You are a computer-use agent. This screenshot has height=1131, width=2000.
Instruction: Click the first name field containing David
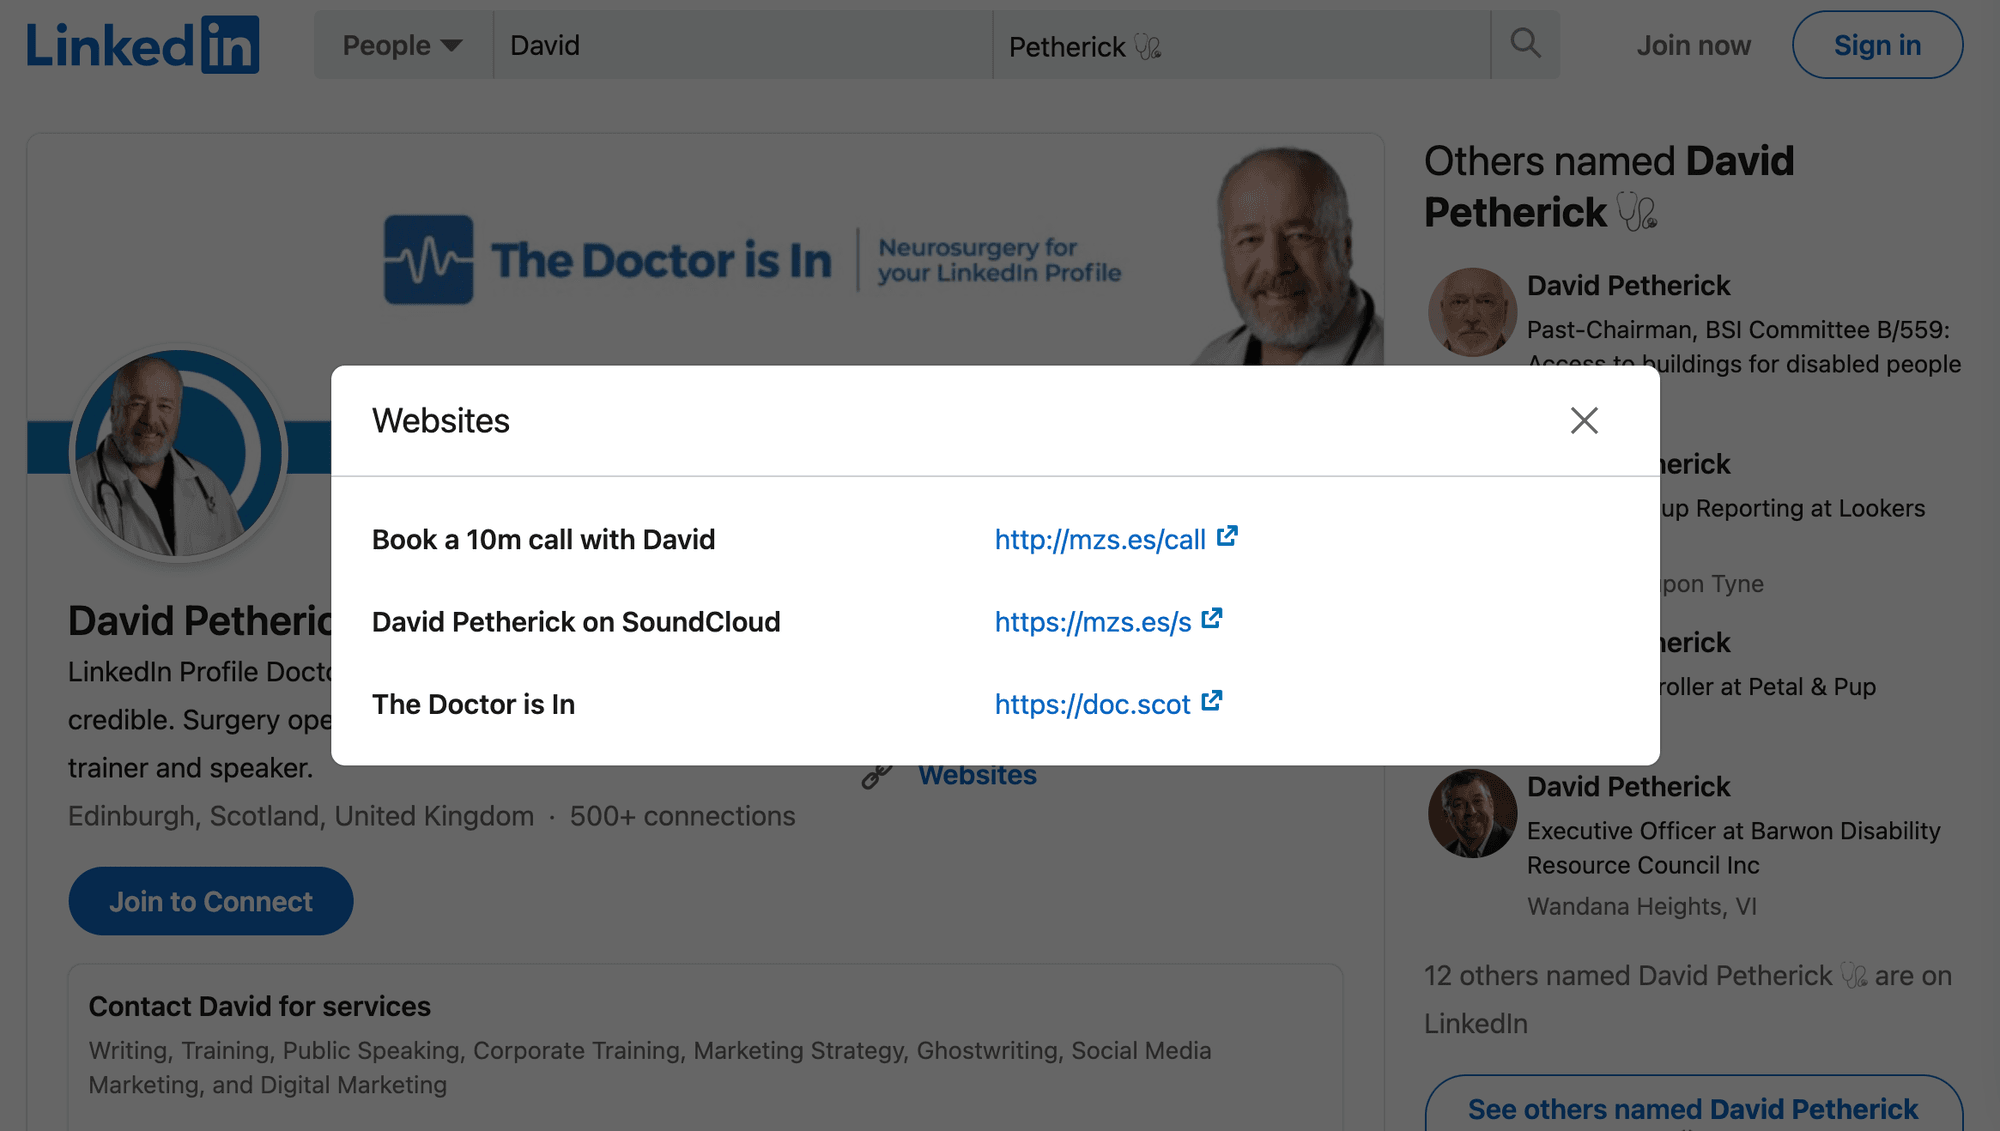pos(742,45)
